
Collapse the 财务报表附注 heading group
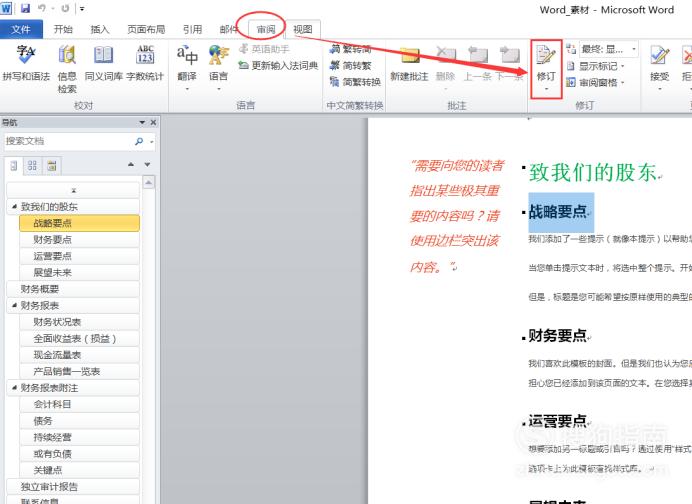point(15,388)
